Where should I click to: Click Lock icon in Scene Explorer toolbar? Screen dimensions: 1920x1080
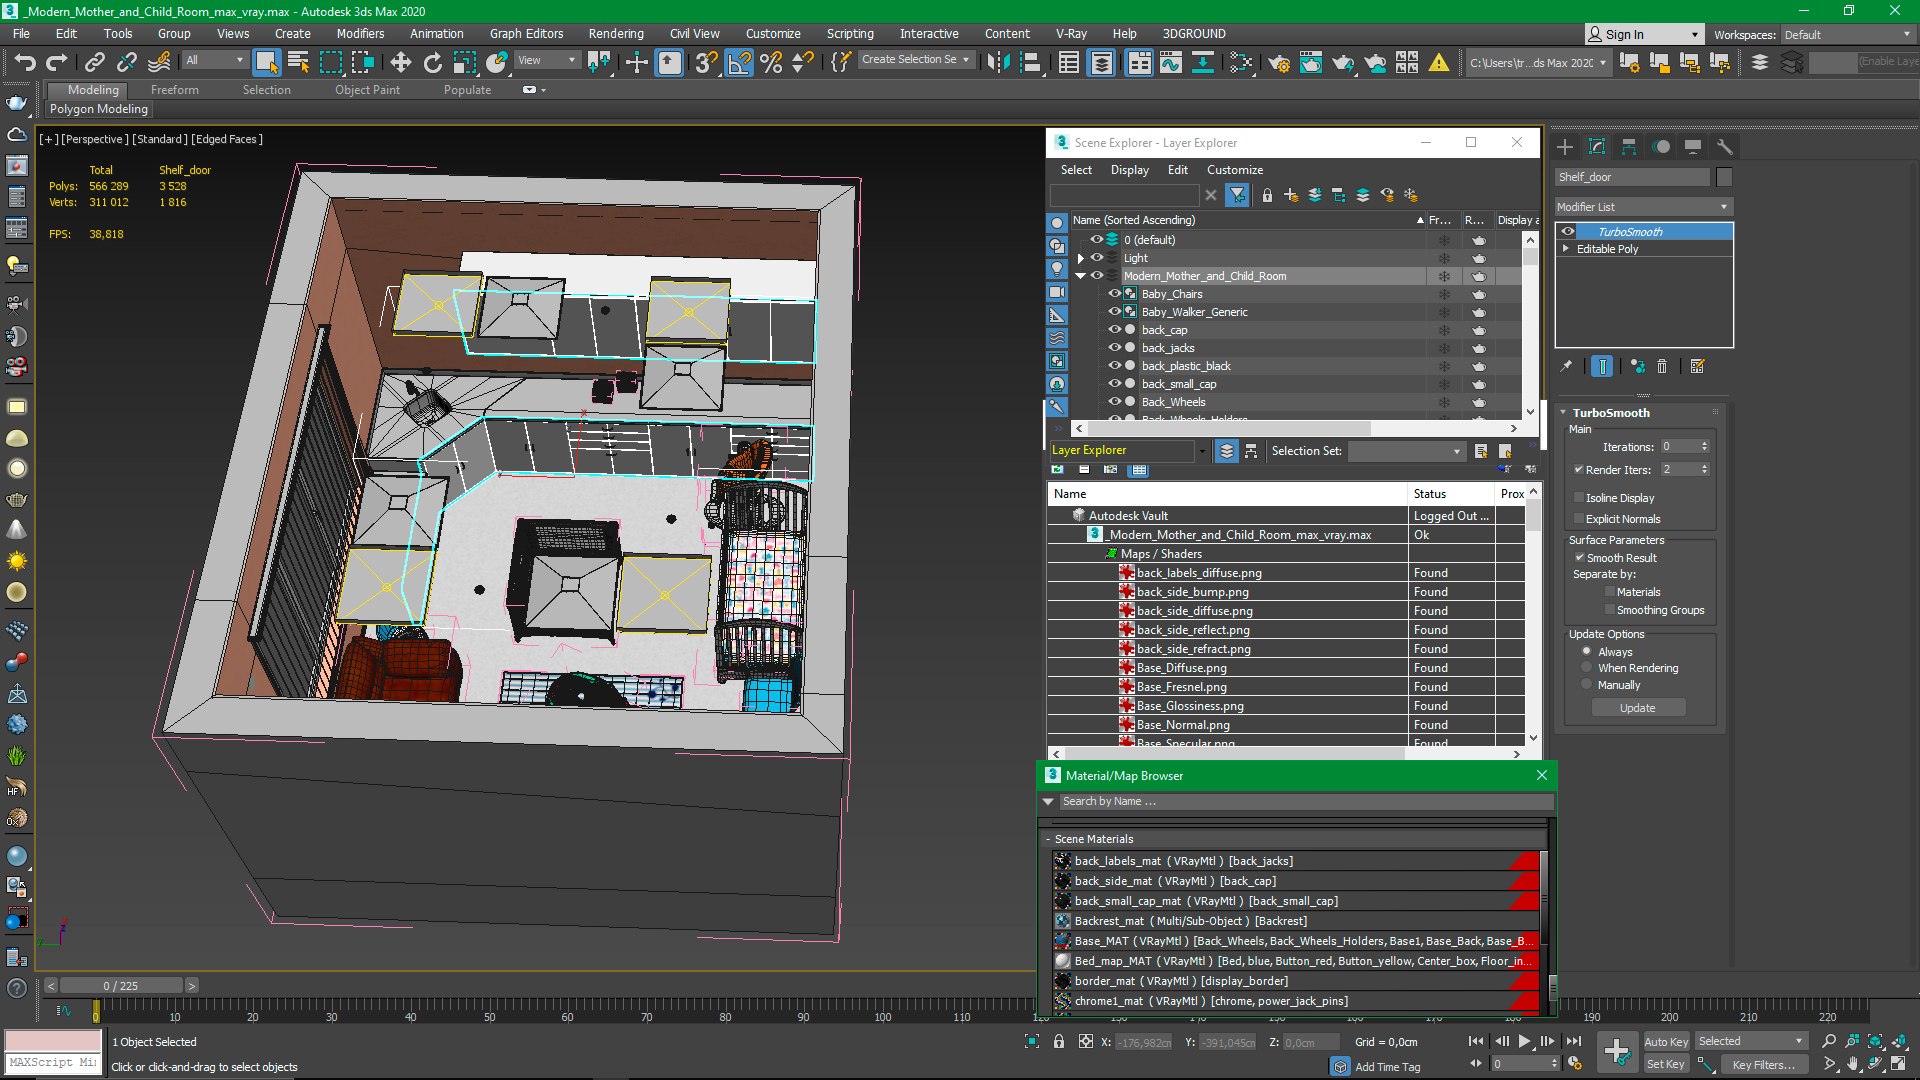click(x=1267, y=195)
